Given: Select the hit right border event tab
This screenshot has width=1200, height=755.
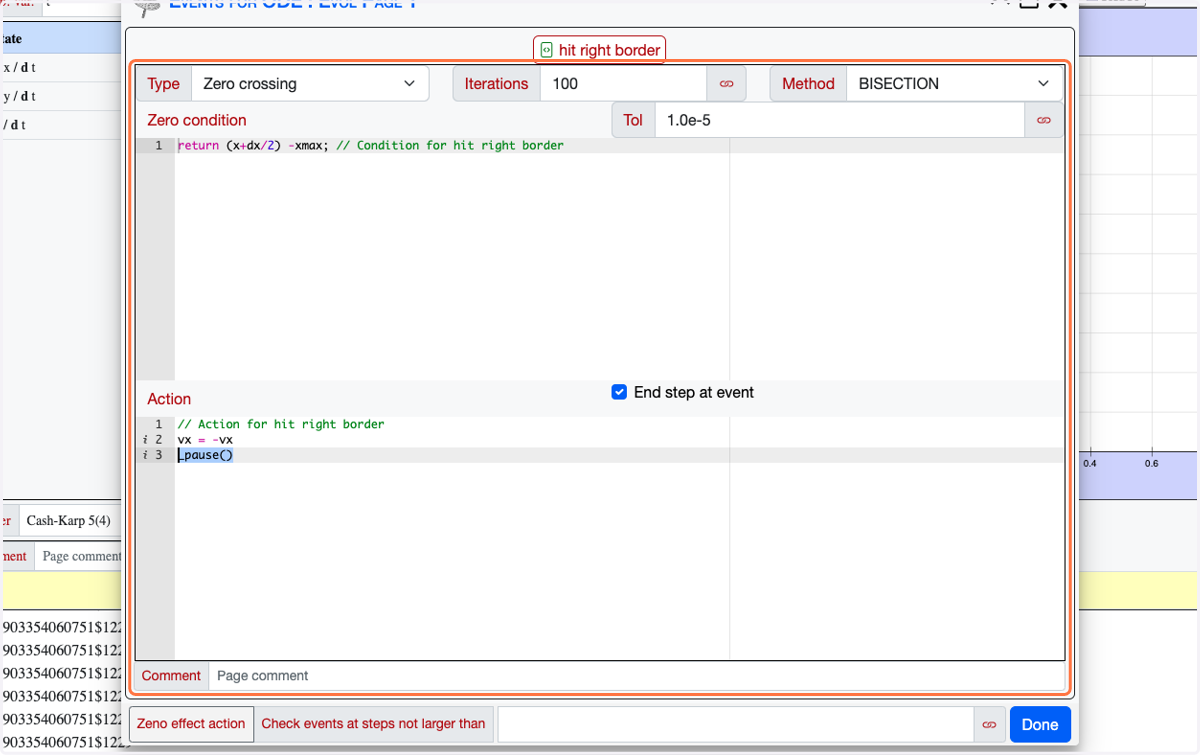Looking at the screenshot, I should click(599, 50).
